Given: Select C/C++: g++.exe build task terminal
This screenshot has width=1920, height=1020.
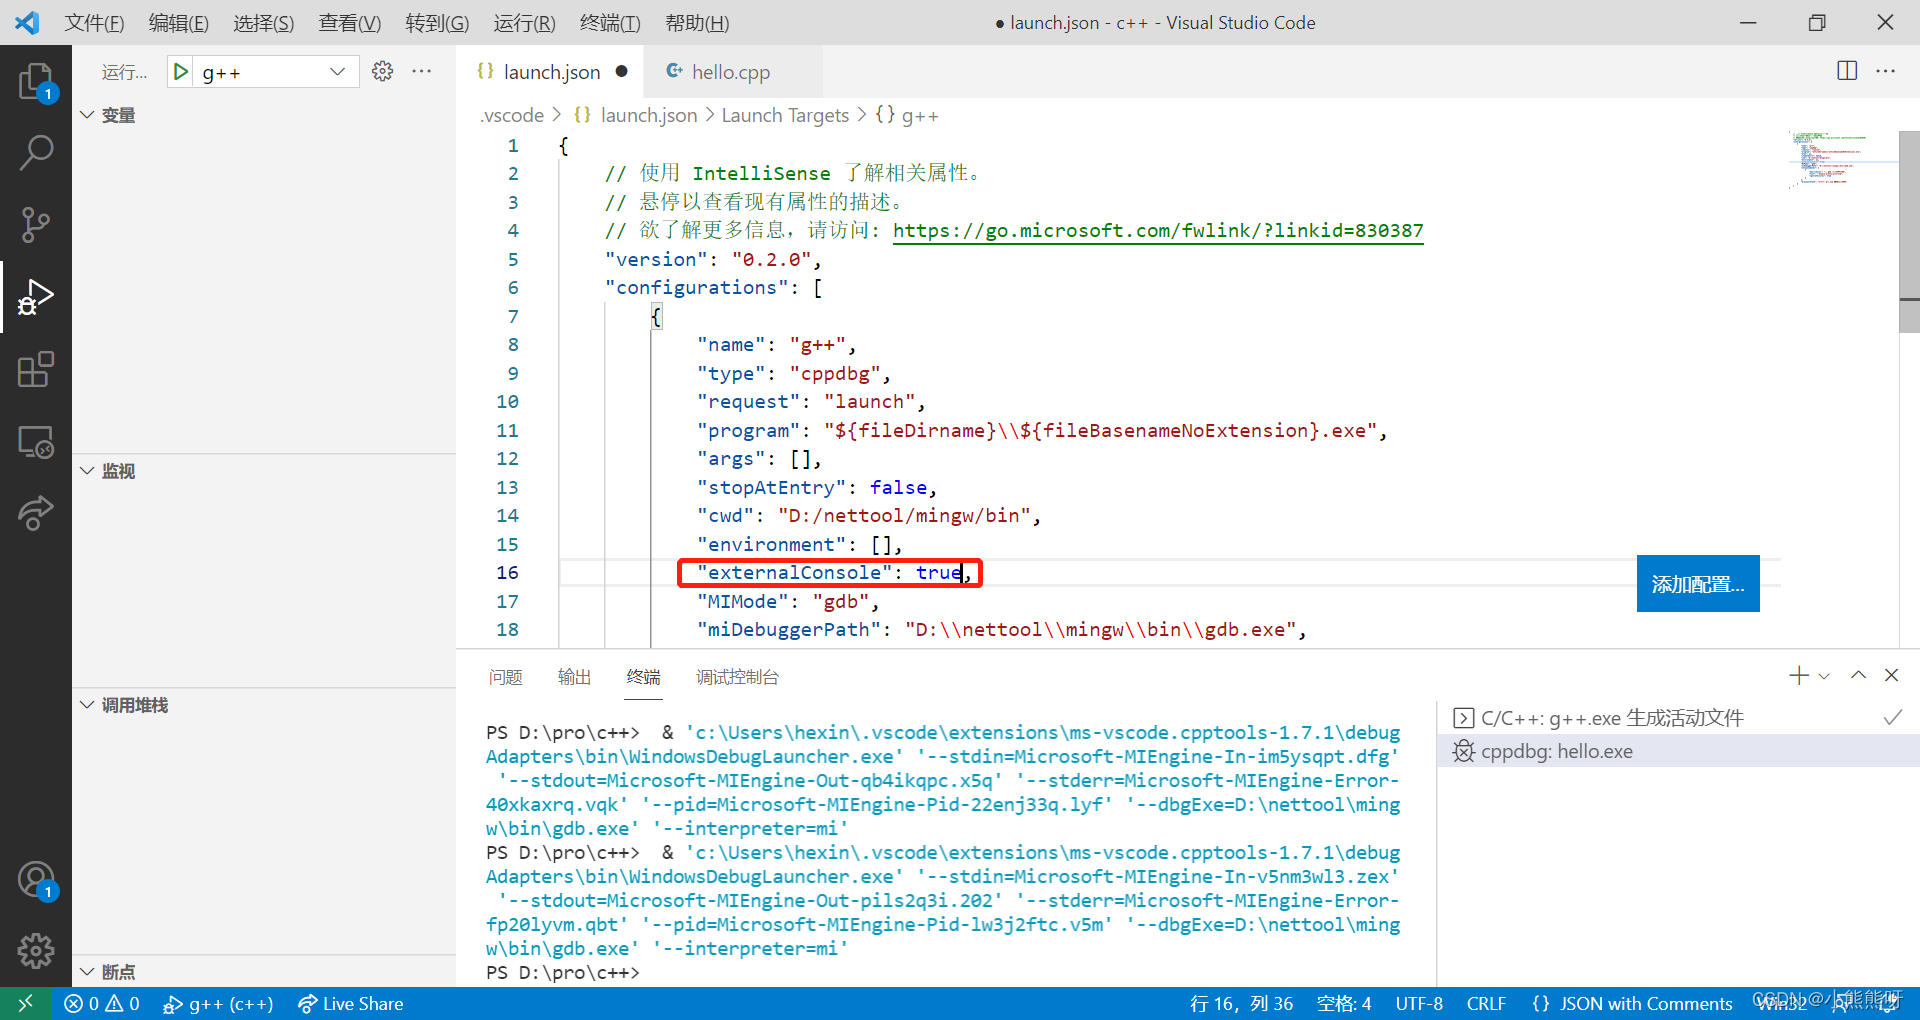Looking at the screenshot, I should point(1678,718).
